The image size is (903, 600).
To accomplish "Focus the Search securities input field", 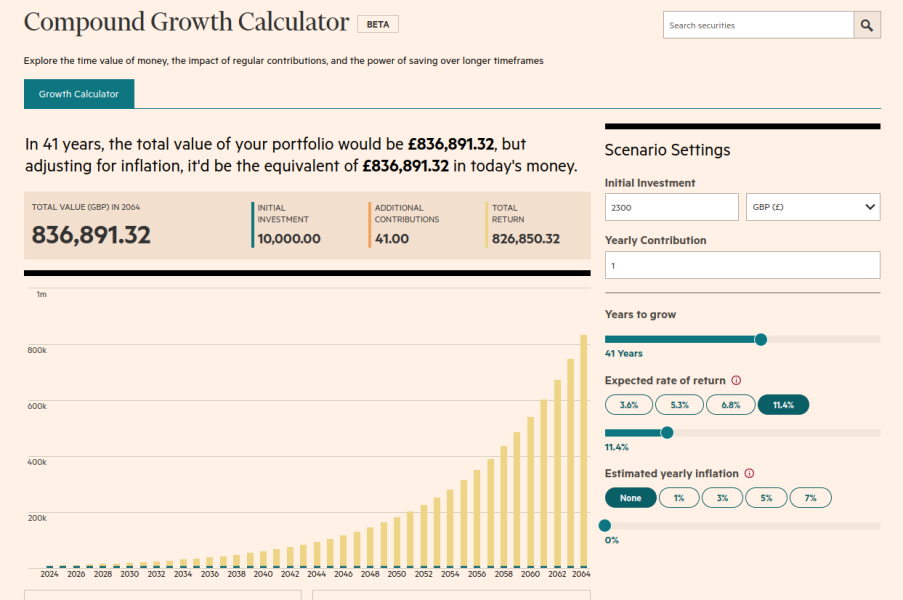I will point(758,25).
